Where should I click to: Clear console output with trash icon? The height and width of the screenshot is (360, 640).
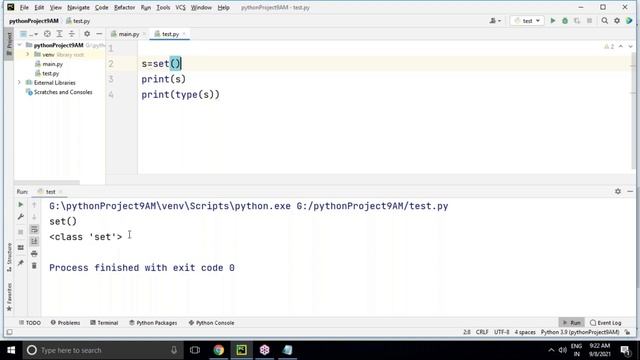34,266
